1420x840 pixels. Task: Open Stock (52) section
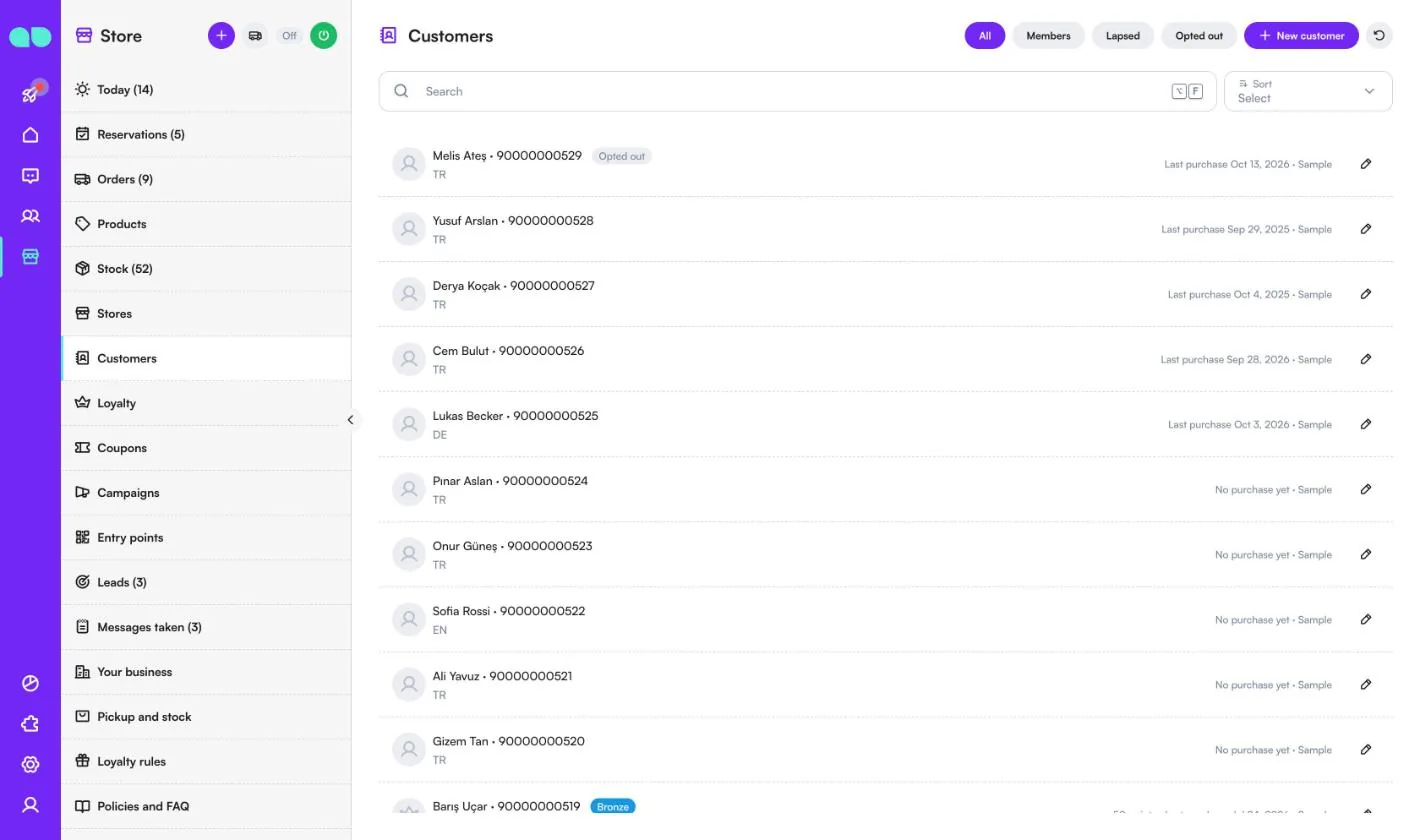[206, 269]
